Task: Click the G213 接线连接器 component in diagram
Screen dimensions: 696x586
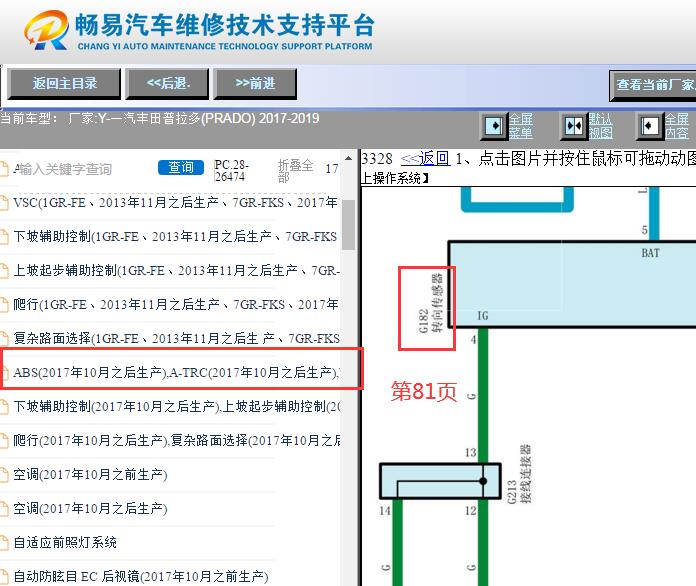Action: 440,481
